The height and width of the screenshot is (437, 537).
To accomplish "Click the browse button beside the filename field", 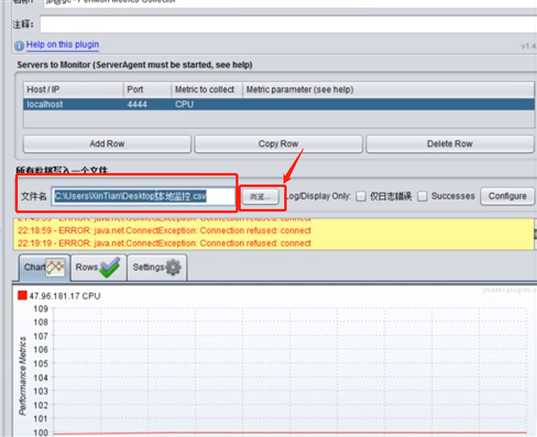I will click(261, 197).
